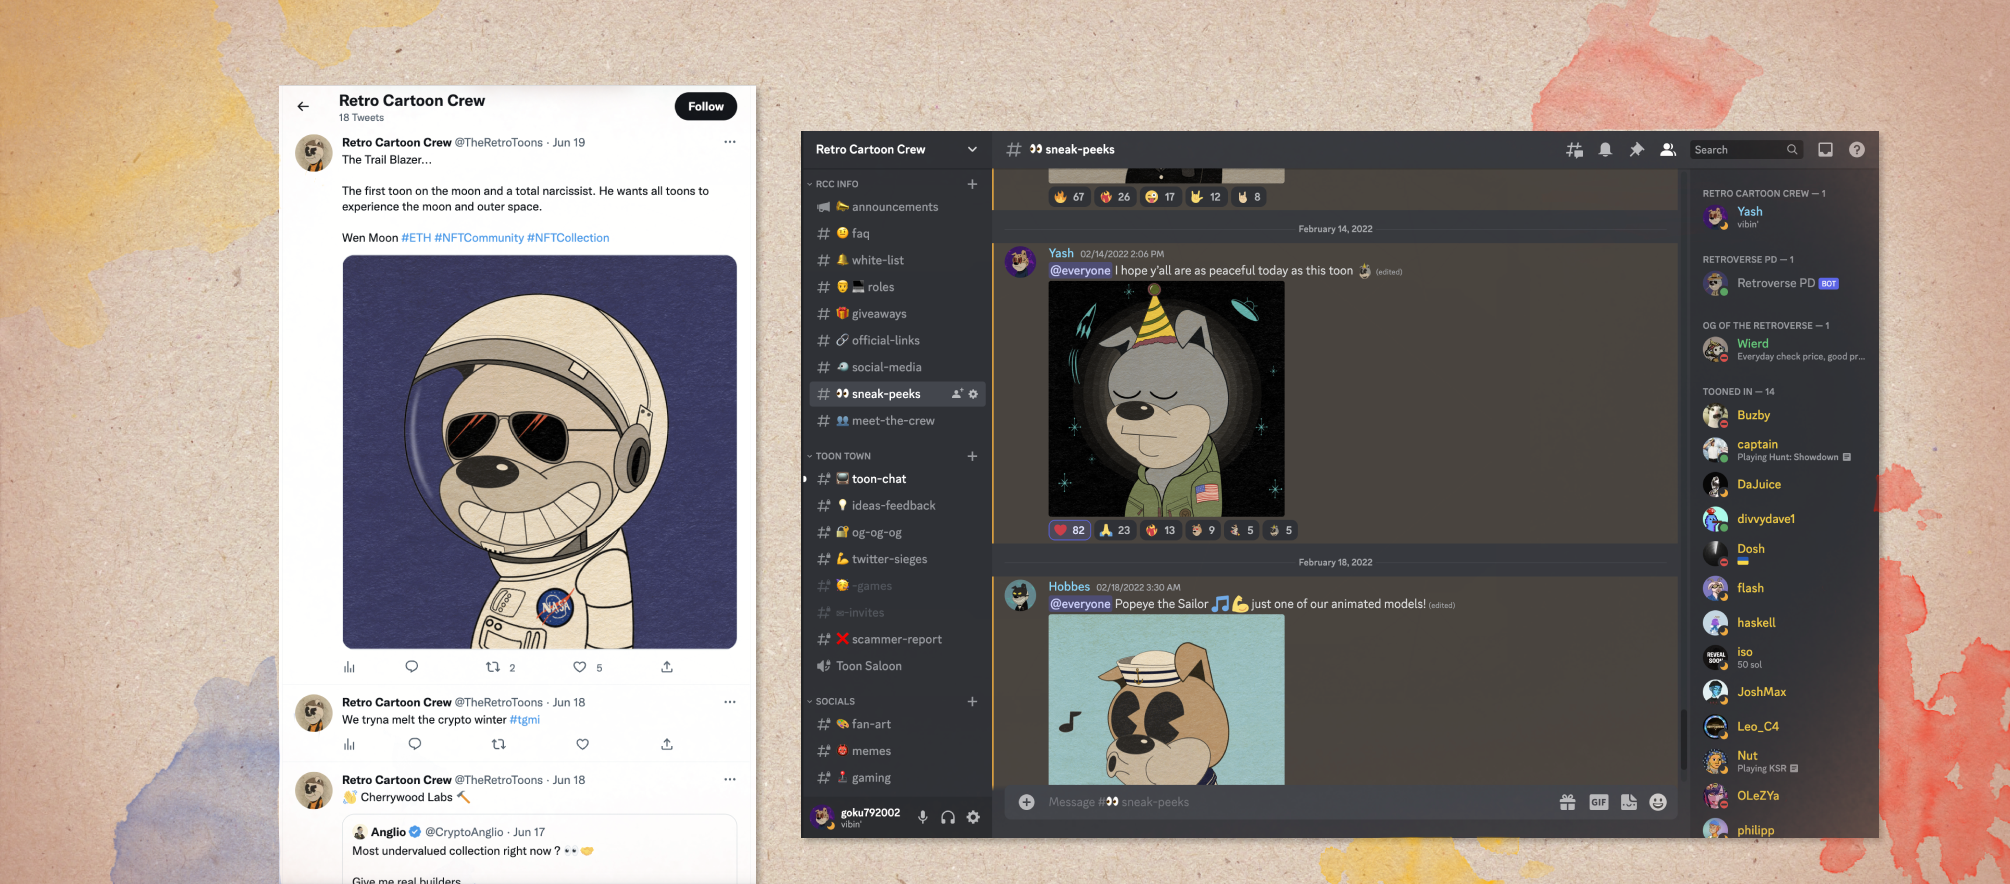
Task: Like the crypto winter tweet
Action: (x=582, y=744)
